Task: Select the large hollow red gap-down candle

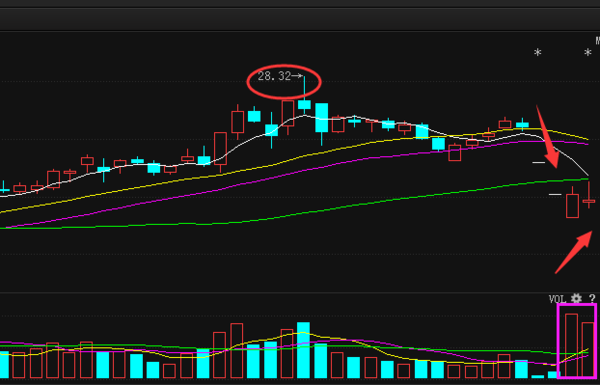Action: tap(572, 202)
